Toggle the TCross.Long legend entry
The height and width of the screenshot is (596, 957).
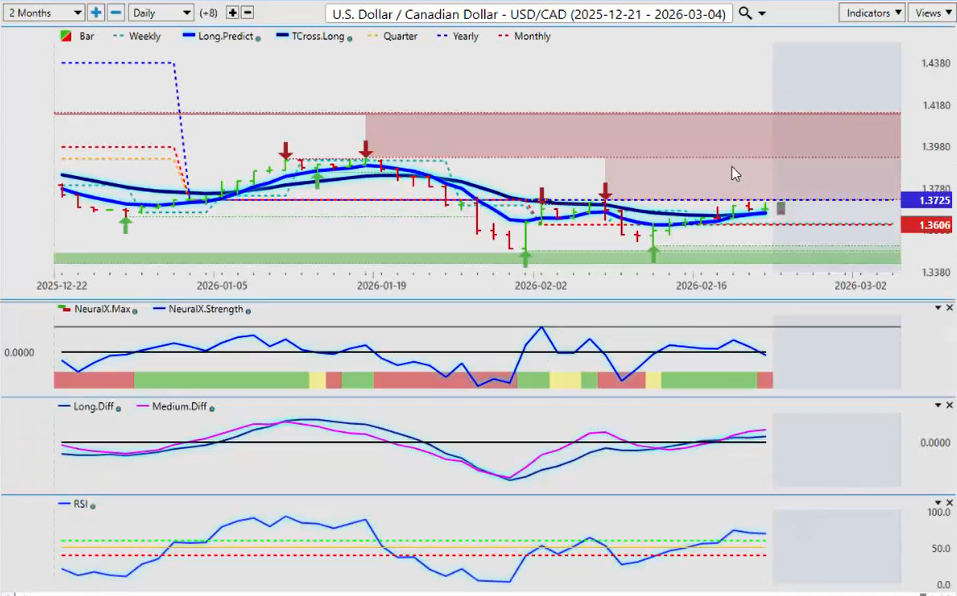coord(314,36)
